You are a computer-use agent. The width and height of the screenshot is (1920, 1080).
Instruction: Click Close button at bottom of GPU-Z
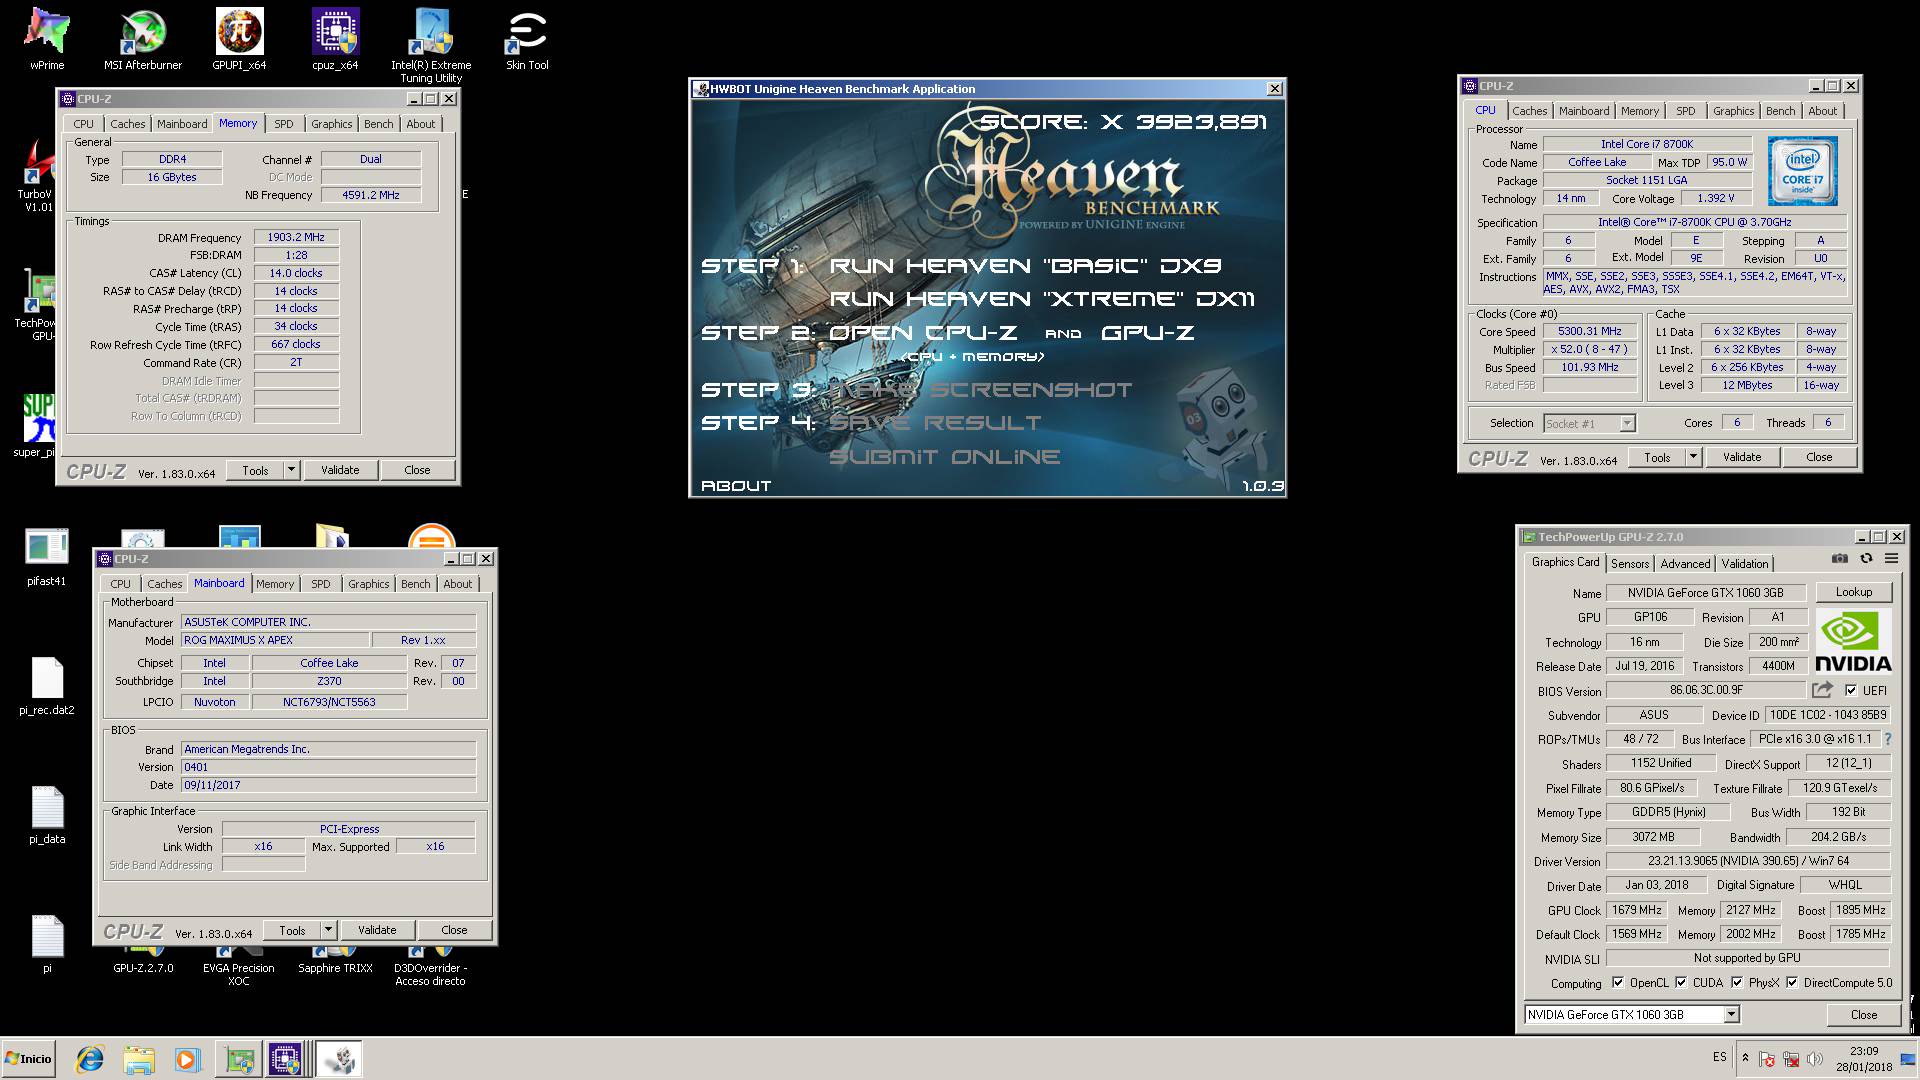click(x=1864, y=1014)
